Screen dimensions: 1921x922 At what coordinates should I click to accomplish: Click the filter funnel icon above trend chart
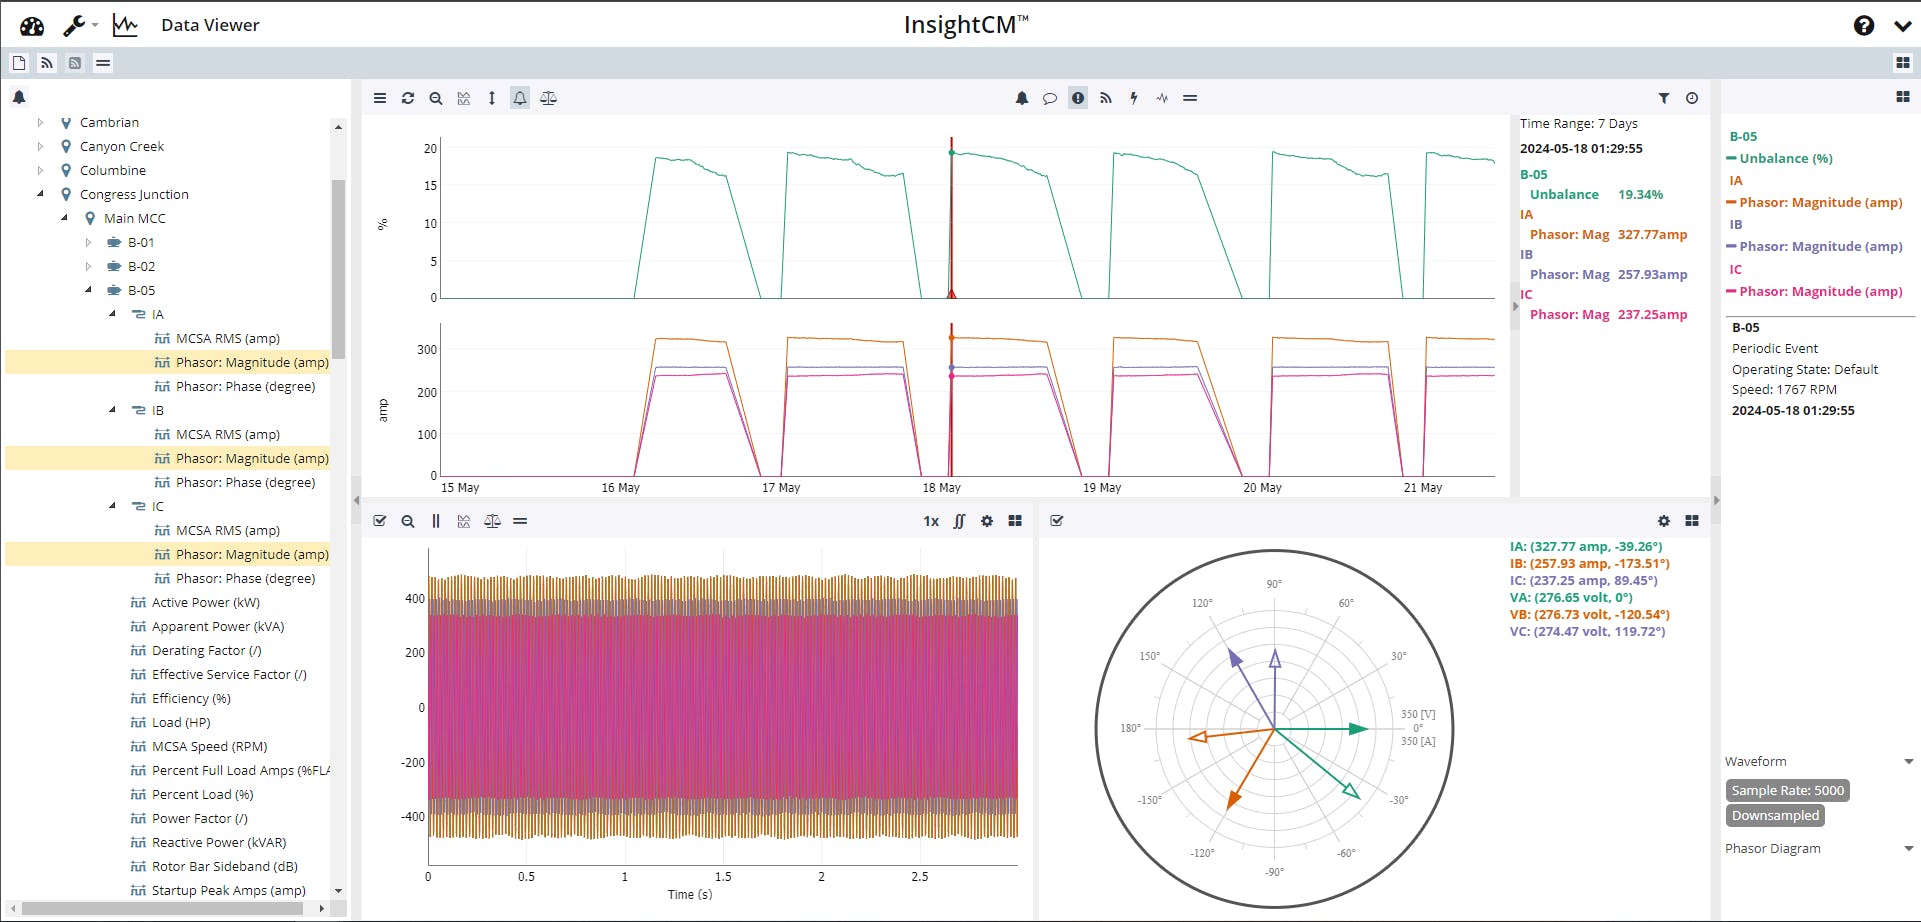click(x=1664, y=98)
